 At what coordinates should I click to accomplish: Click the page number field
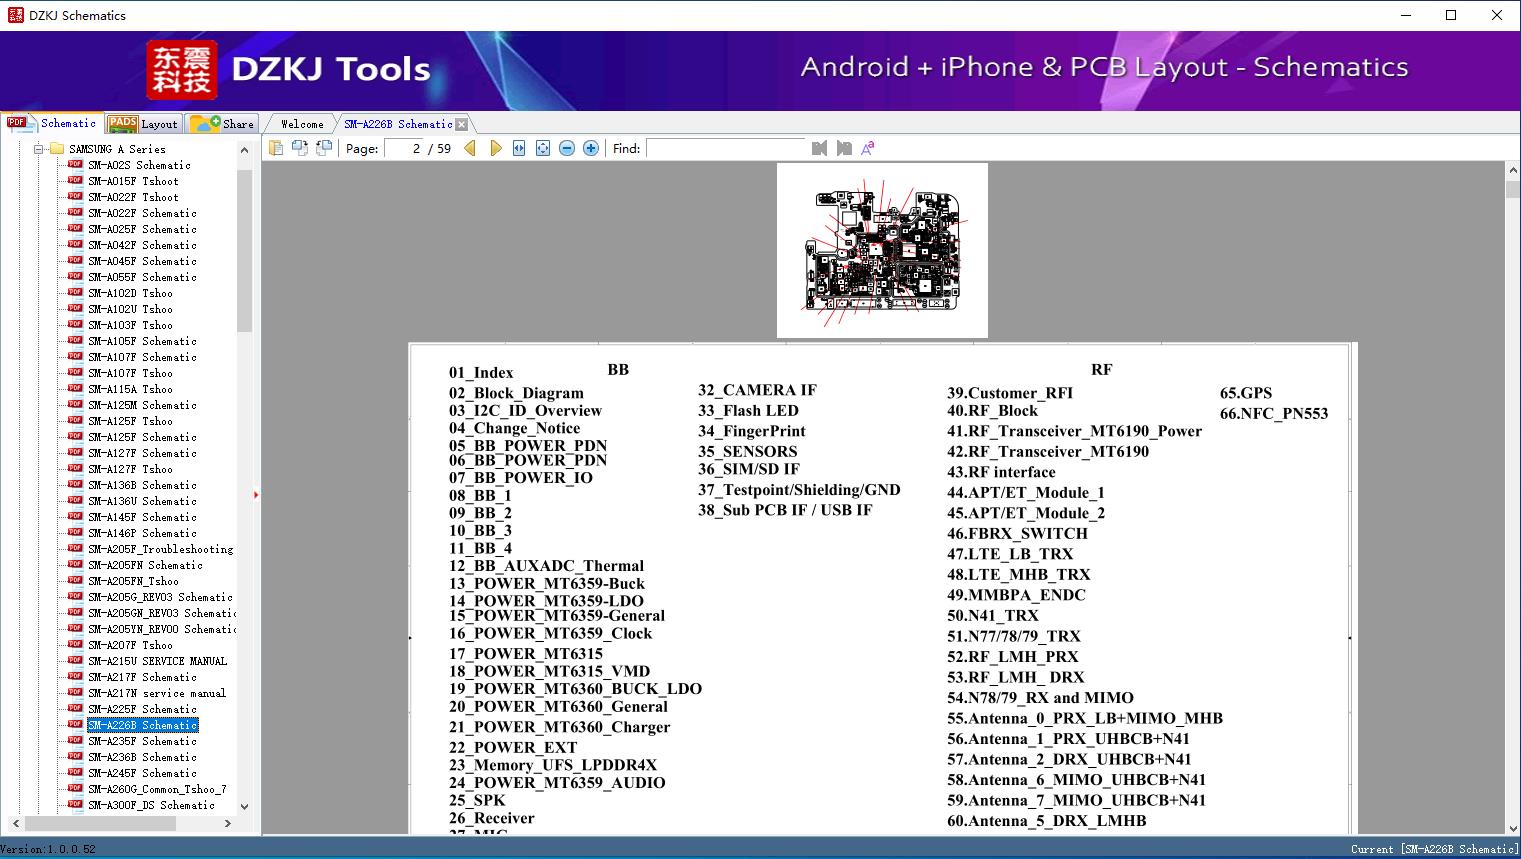[x=403, y=148]
